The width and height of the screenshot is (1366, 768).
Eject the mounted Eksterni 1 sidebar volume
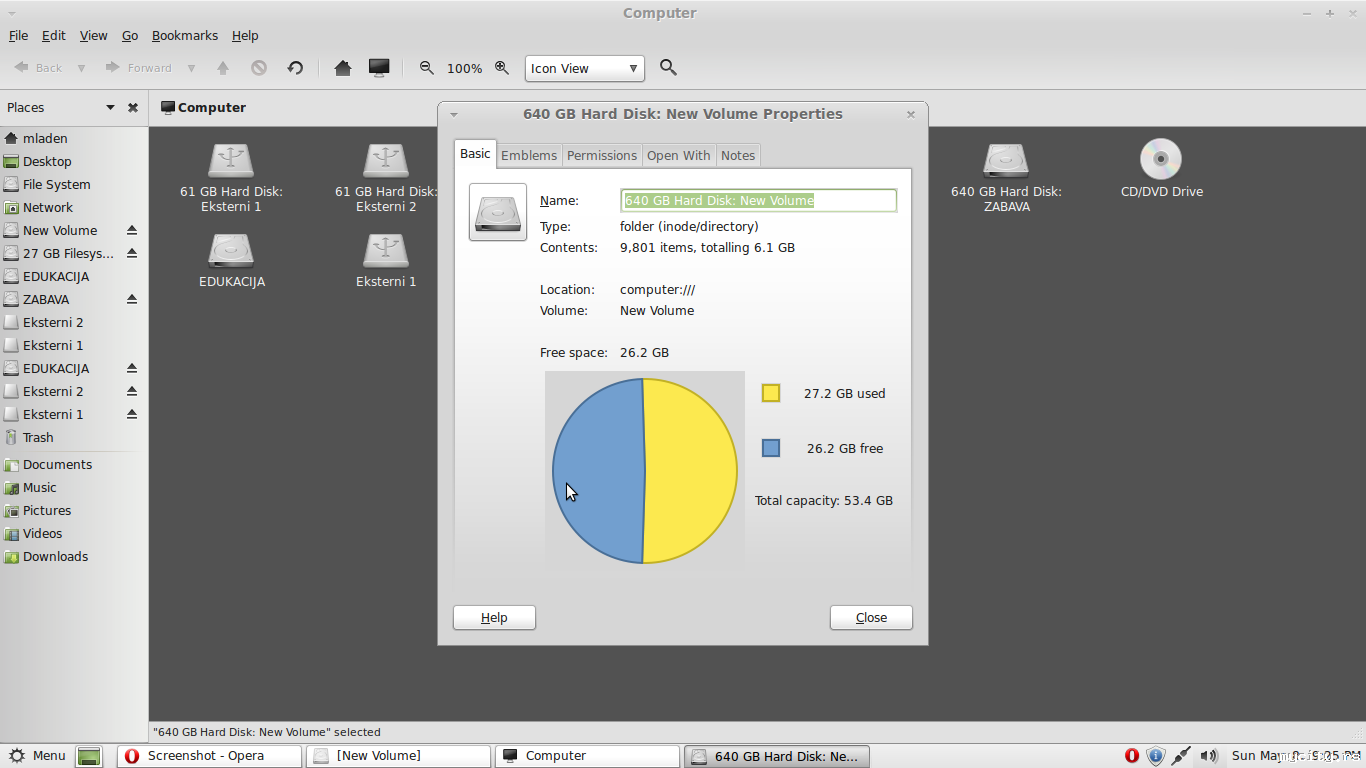coord(132,415)
